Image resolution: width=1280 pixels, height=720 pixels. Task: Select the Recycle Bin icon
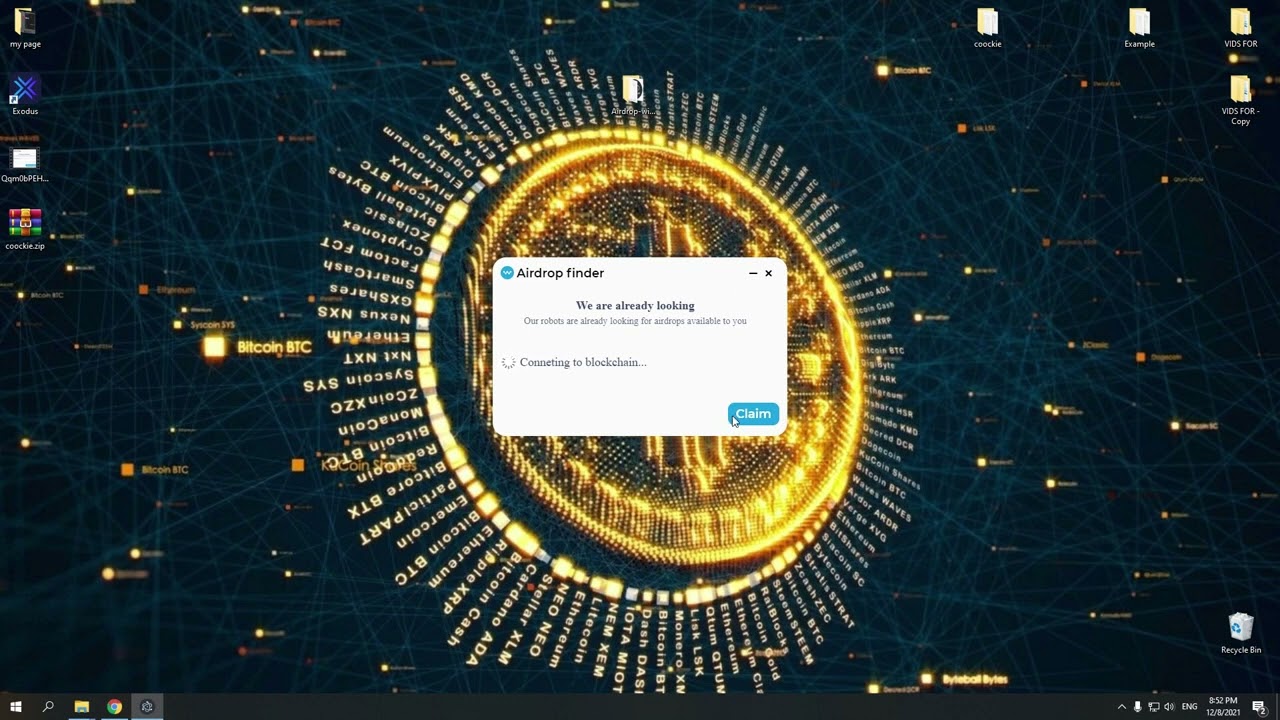(x=1241, y=633)
